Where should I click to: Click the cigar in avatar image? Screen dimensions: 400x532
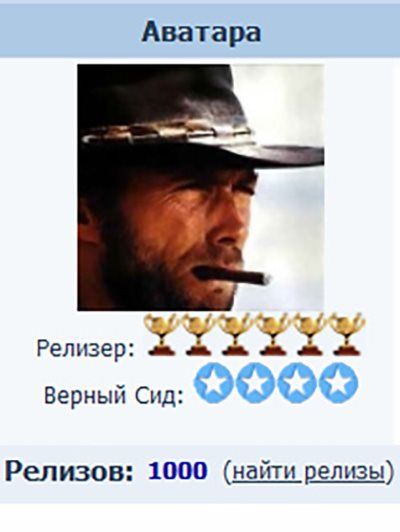[x=233, y=276]
